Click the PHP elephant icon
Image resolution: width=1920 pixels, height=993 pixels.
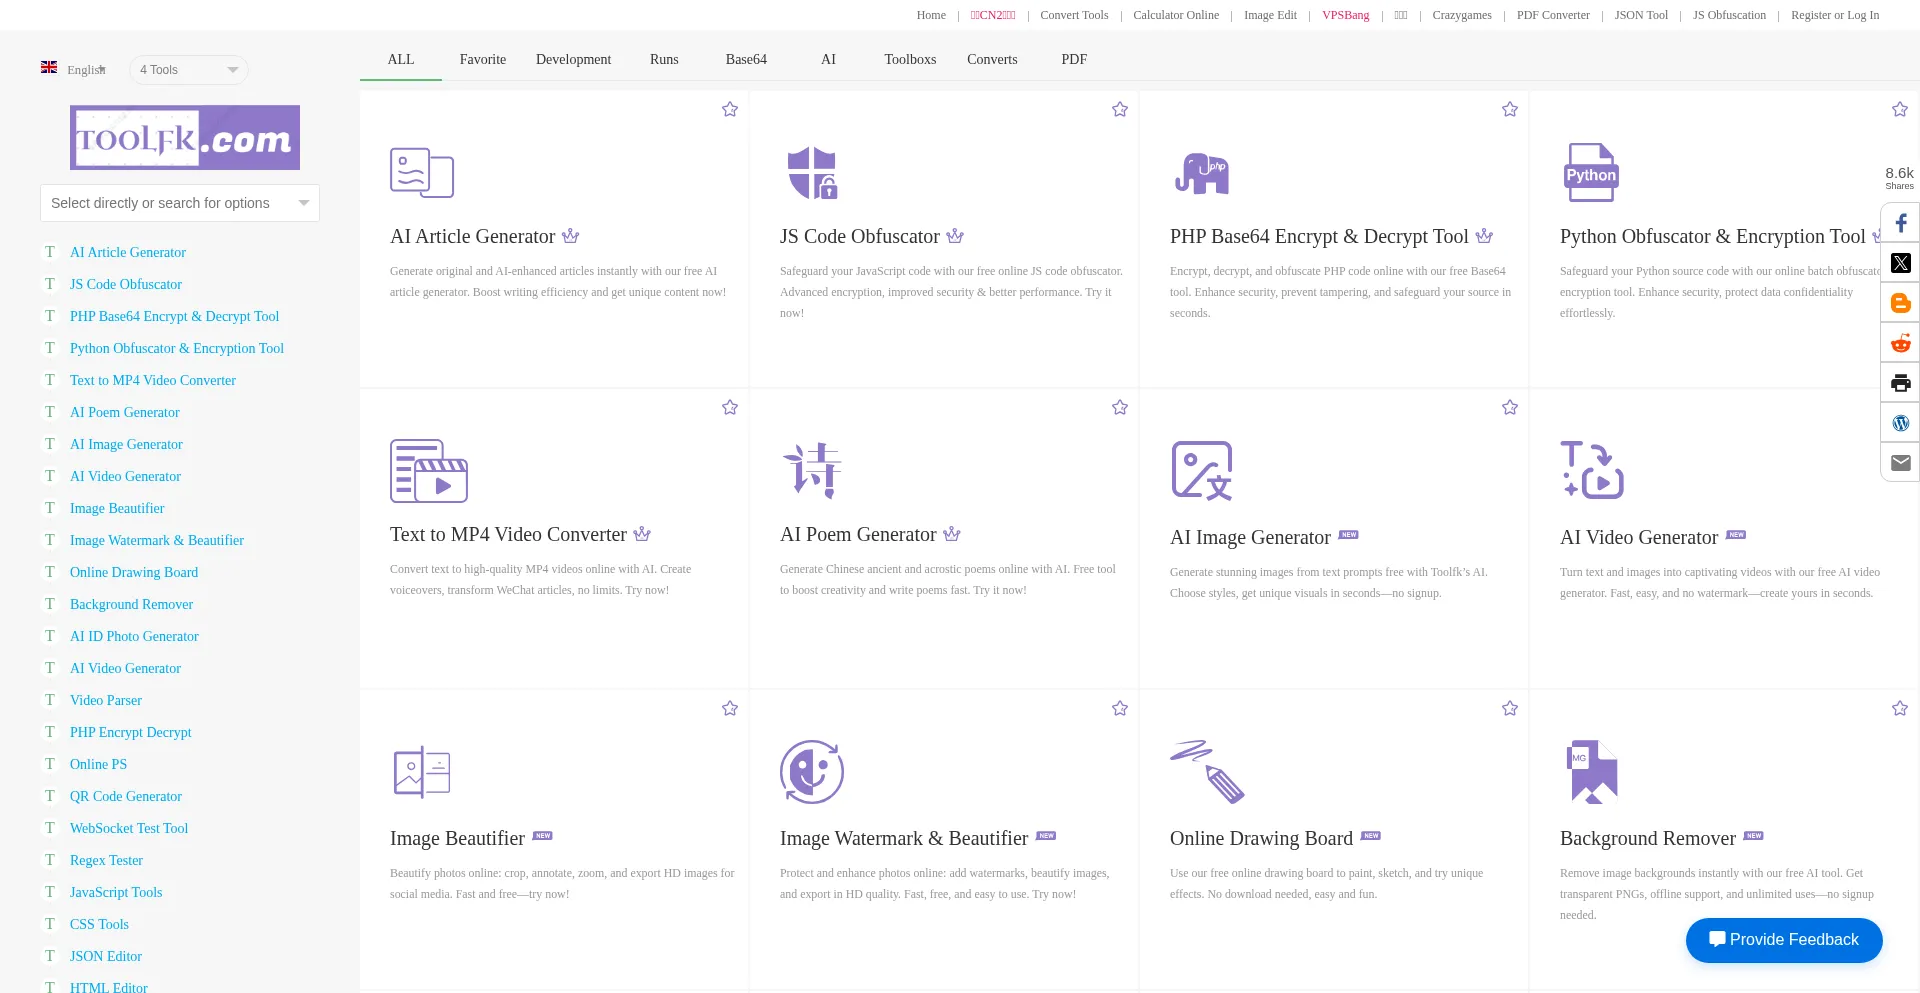click(1201, 172)
